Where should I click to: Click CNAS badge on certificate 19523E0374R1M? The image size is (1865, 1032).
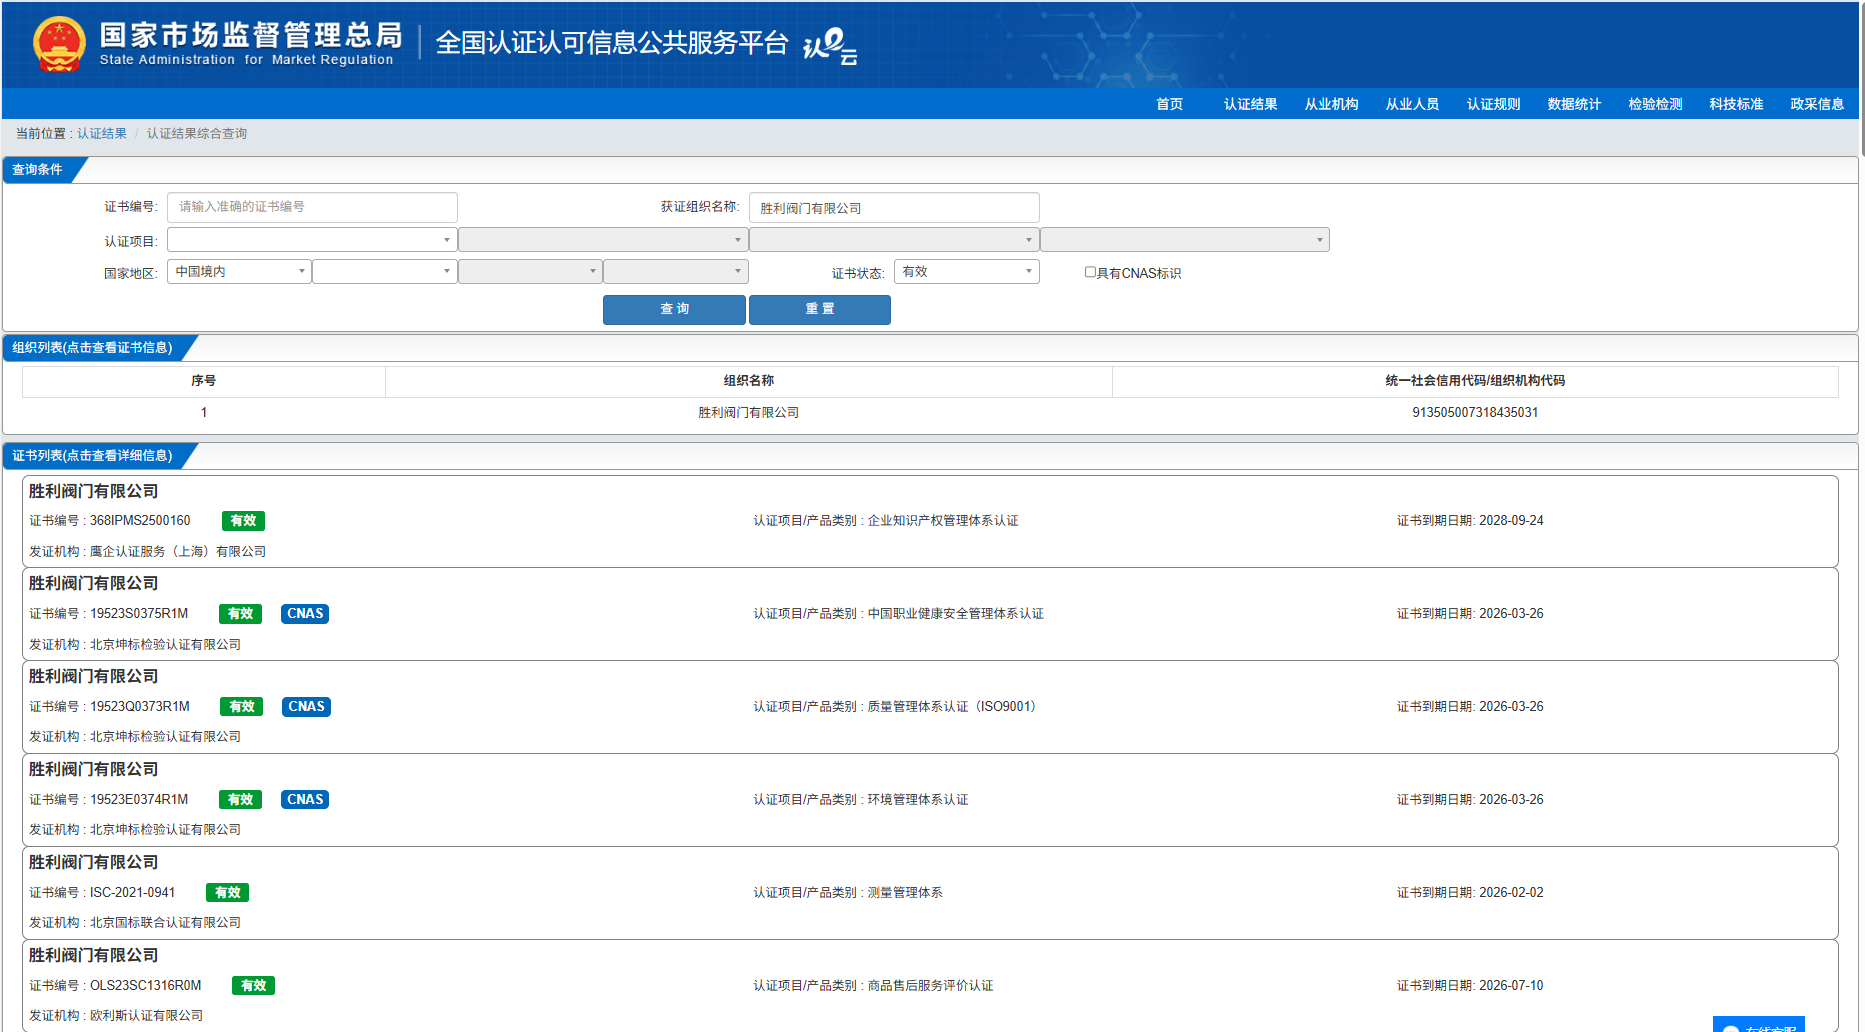point(305,800)
